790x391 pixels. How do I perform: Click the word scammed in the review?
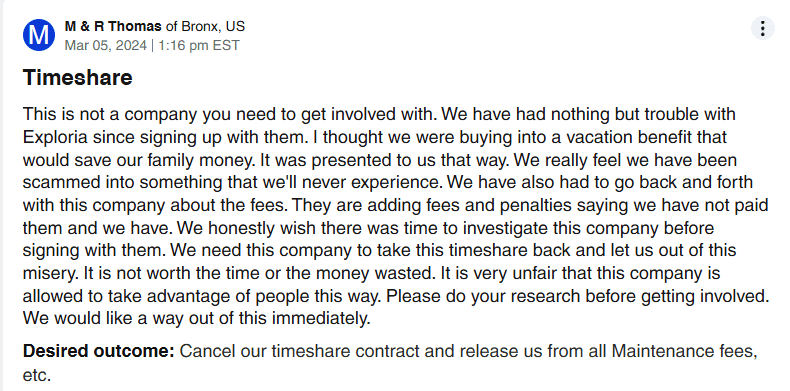pyautogui.click(x=61, y=182)
